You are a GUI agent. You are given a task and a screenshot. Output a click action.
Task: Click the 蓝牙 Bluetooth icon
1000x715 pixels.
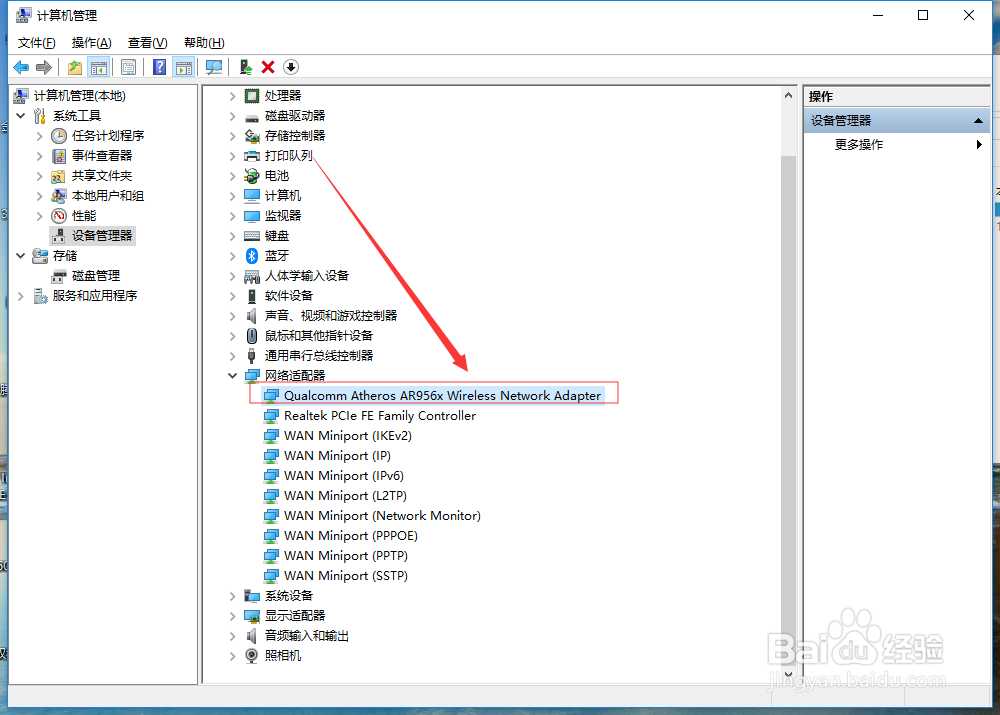click(252, 256)
